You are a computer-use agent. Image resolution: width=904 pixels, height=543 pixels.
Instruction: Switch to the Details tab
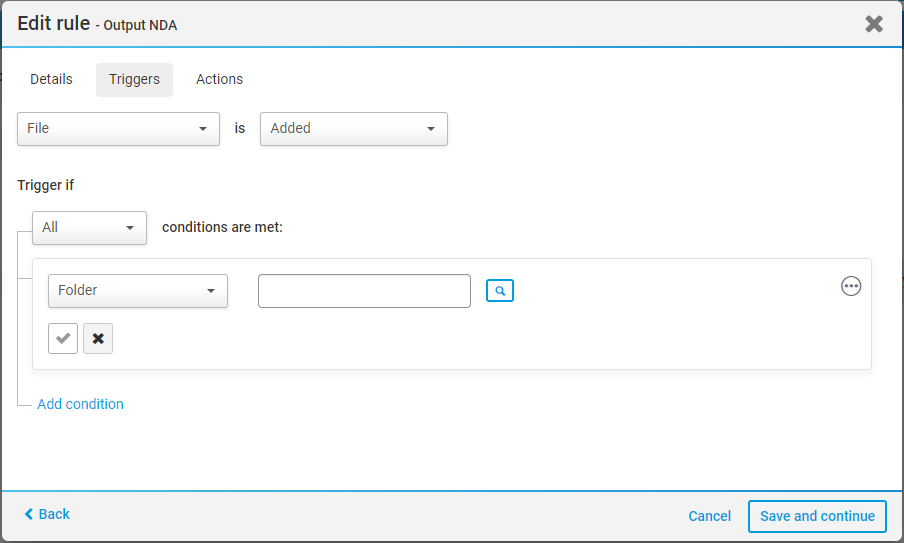click(x=51, y=79)
